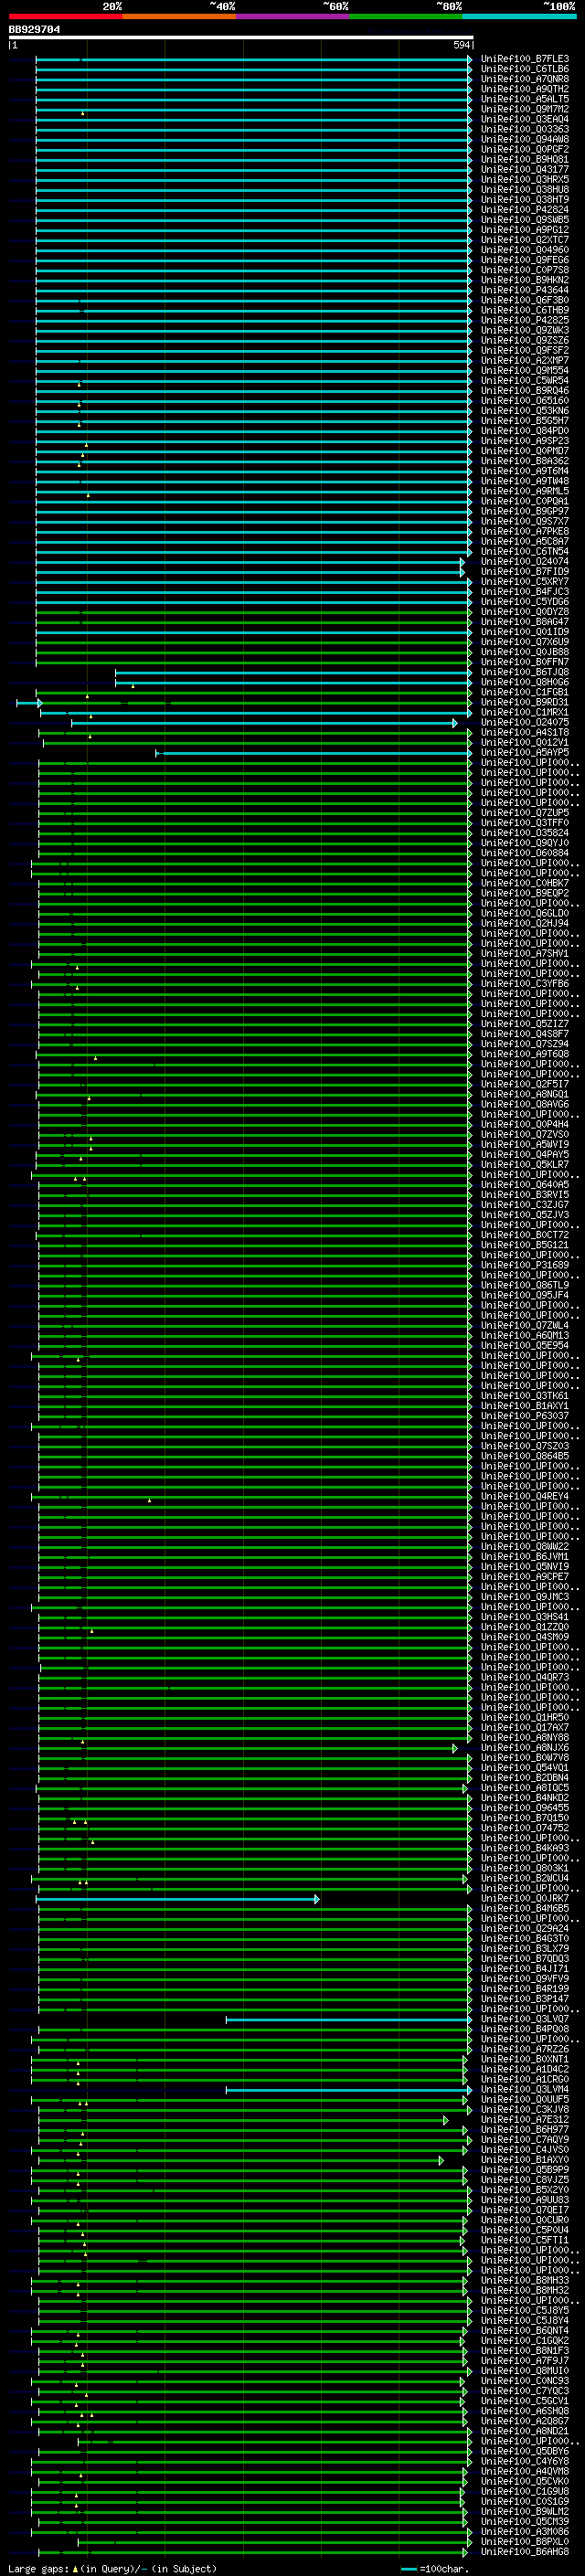Select the UniRef100_B9RD31 label

click(525, 702)
